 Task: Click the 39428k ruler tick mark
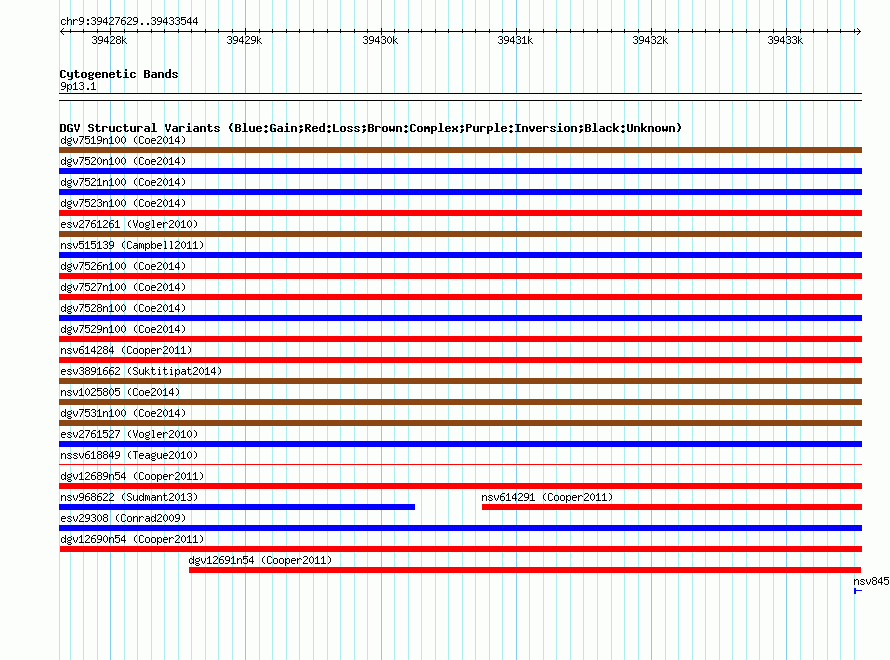(x=110, y=31)
